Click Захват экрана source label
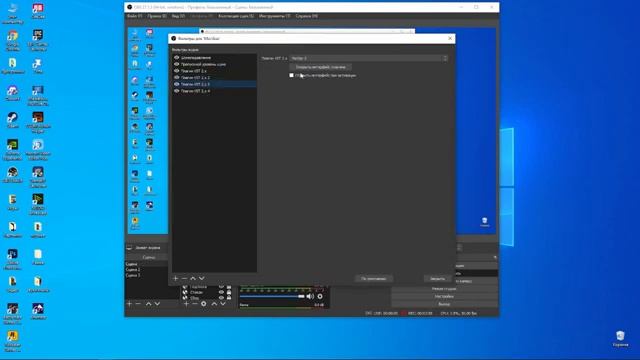Viewport: 640px width, 360px height. tap(148, 248)
